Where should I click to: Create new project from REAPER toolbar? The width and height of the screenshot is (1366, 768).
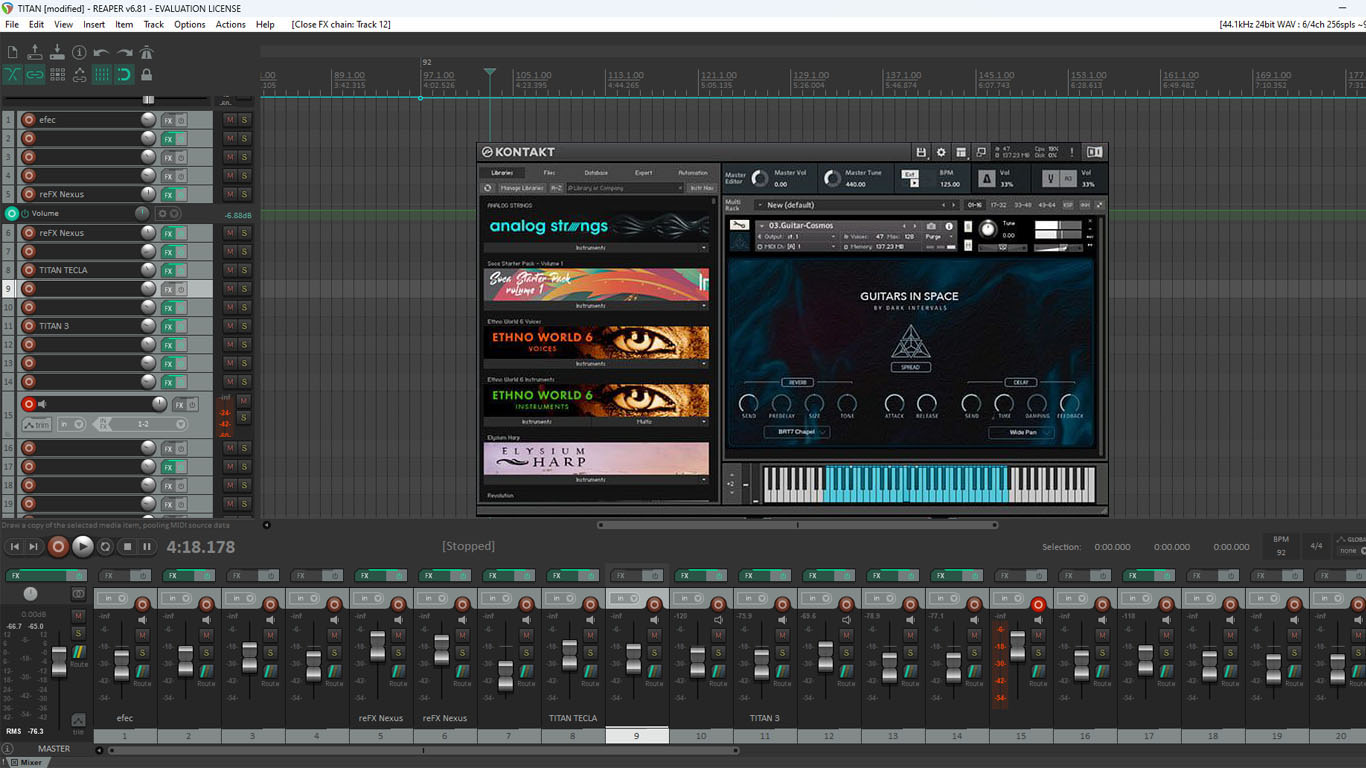(12, 52)
